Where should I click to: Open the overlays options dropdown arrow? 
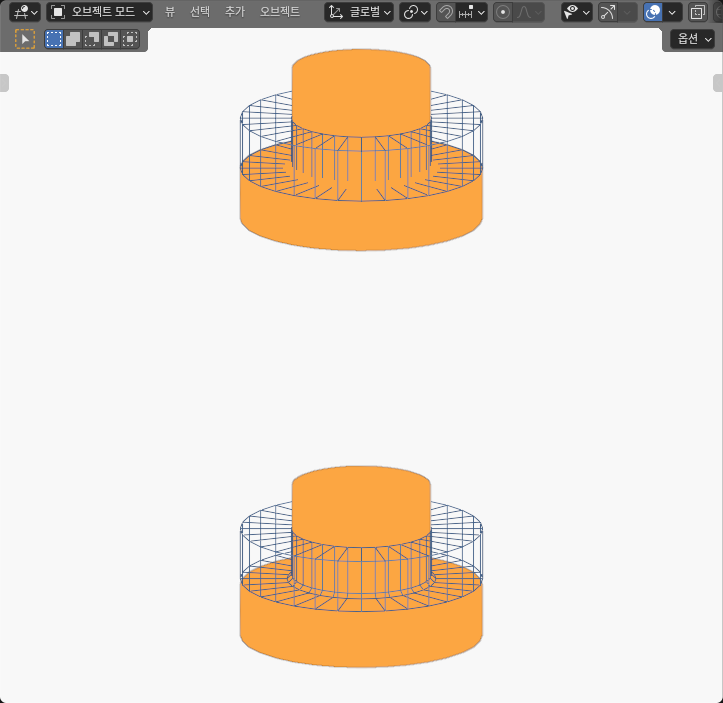click(x=672, y=12)
